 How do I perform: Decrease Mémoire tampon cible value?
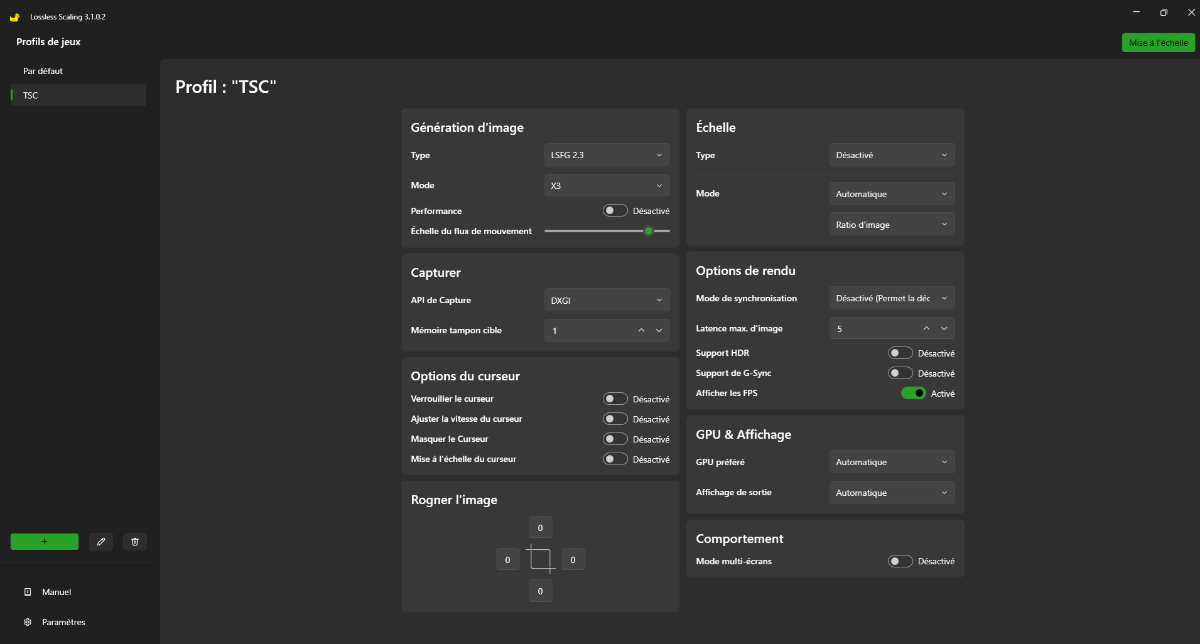pos(659,330)
